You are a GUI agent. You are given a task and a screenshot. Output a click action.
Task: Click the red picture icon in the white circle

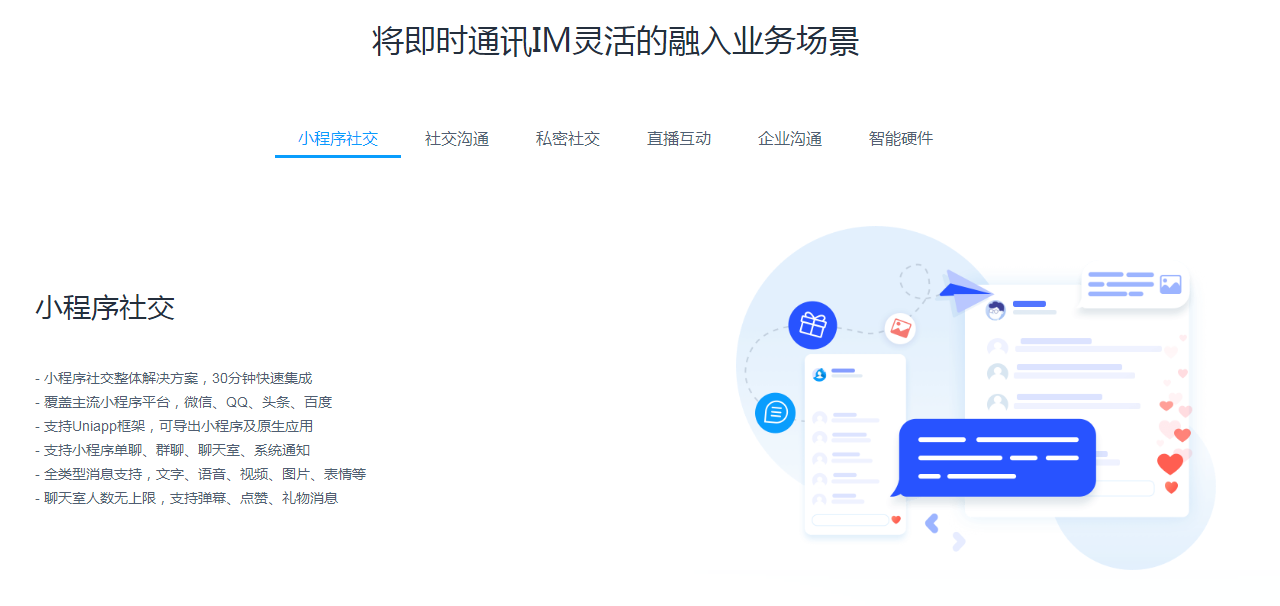click(900, 328)
